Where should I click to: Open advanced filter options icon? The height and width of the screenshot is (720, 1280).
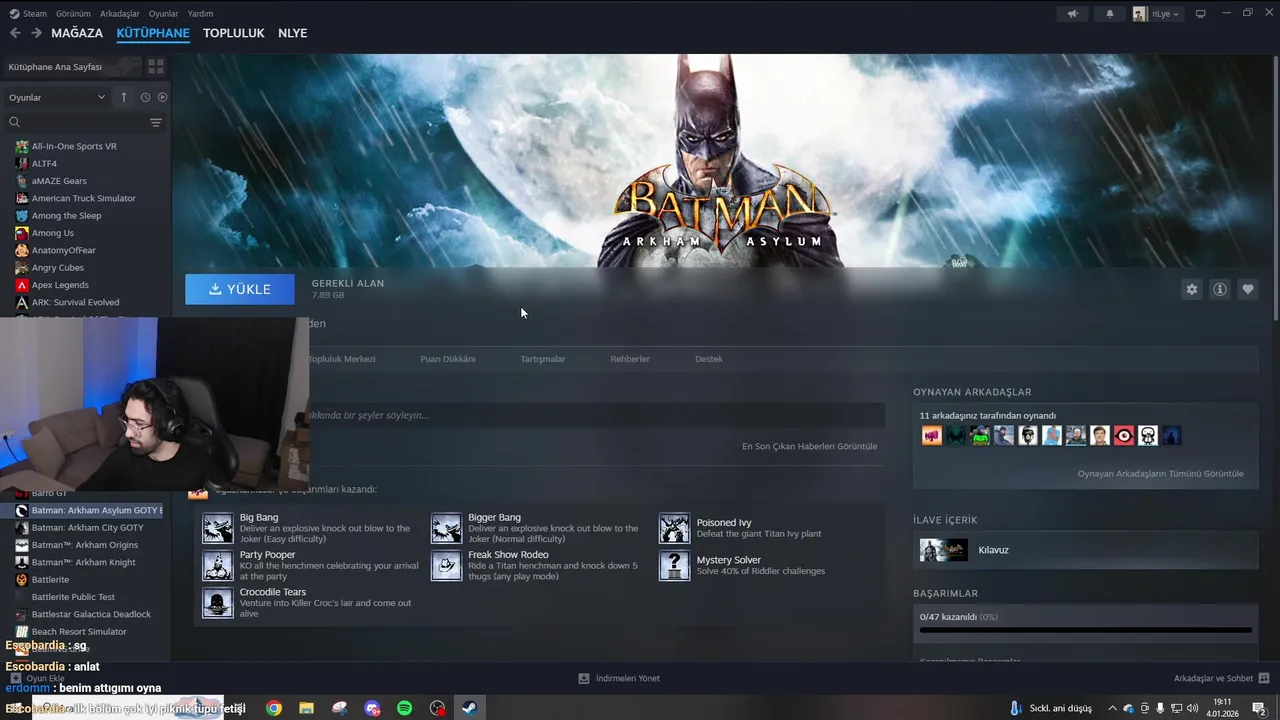pos(156,122)
